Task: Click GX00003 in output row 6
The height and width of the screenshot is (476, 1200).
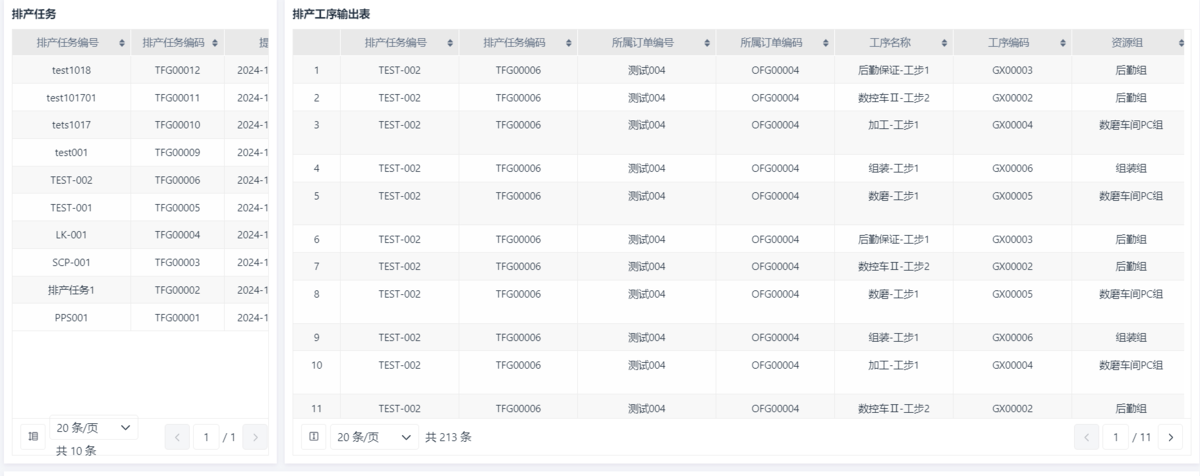Action: pyautogui.click(x=1012, y=239)
